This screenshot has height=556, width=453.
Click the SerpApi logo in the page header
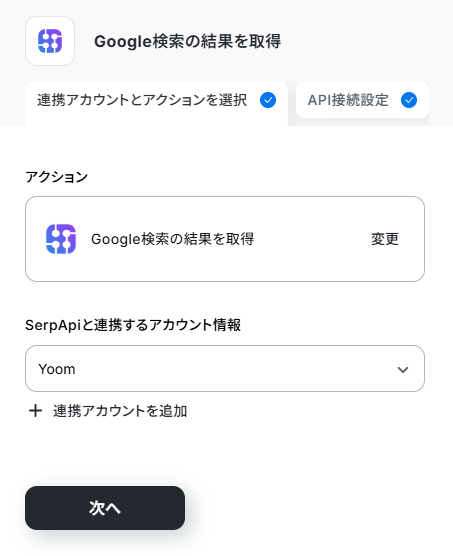tap(50, 41)
